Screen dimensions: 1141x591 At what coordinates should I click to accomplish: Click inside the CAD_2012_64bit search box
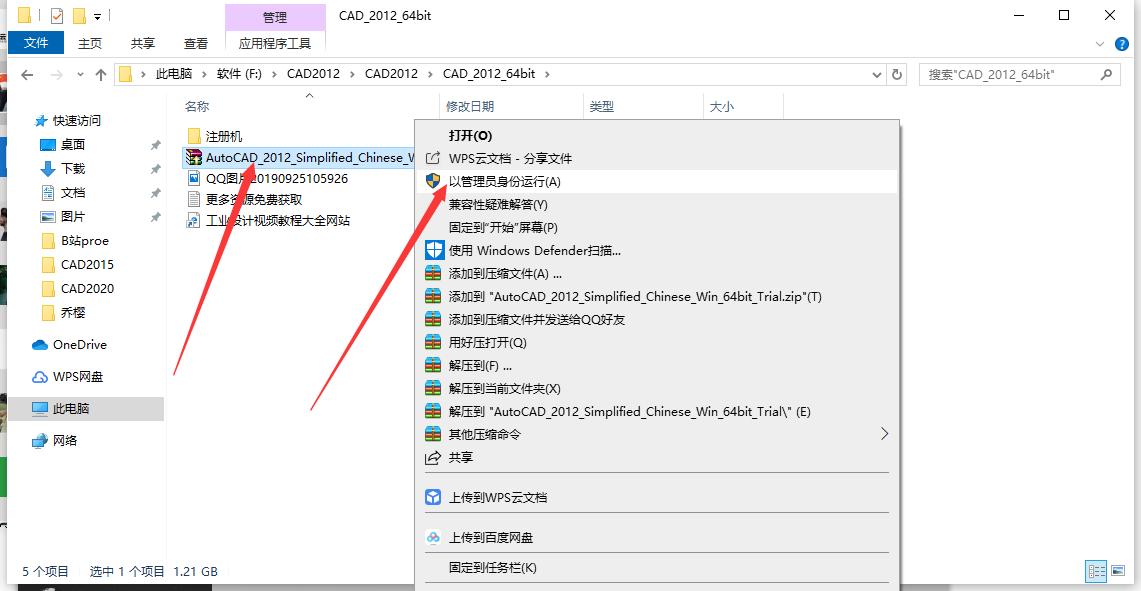[1010, 73]
